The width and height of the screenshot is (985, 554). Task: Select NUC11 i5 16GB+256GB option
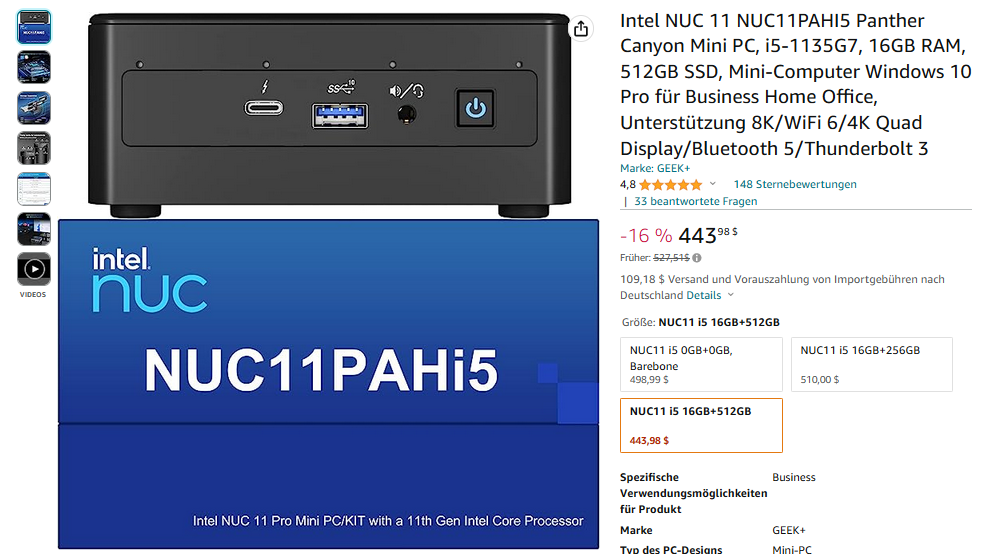[871, 364]
